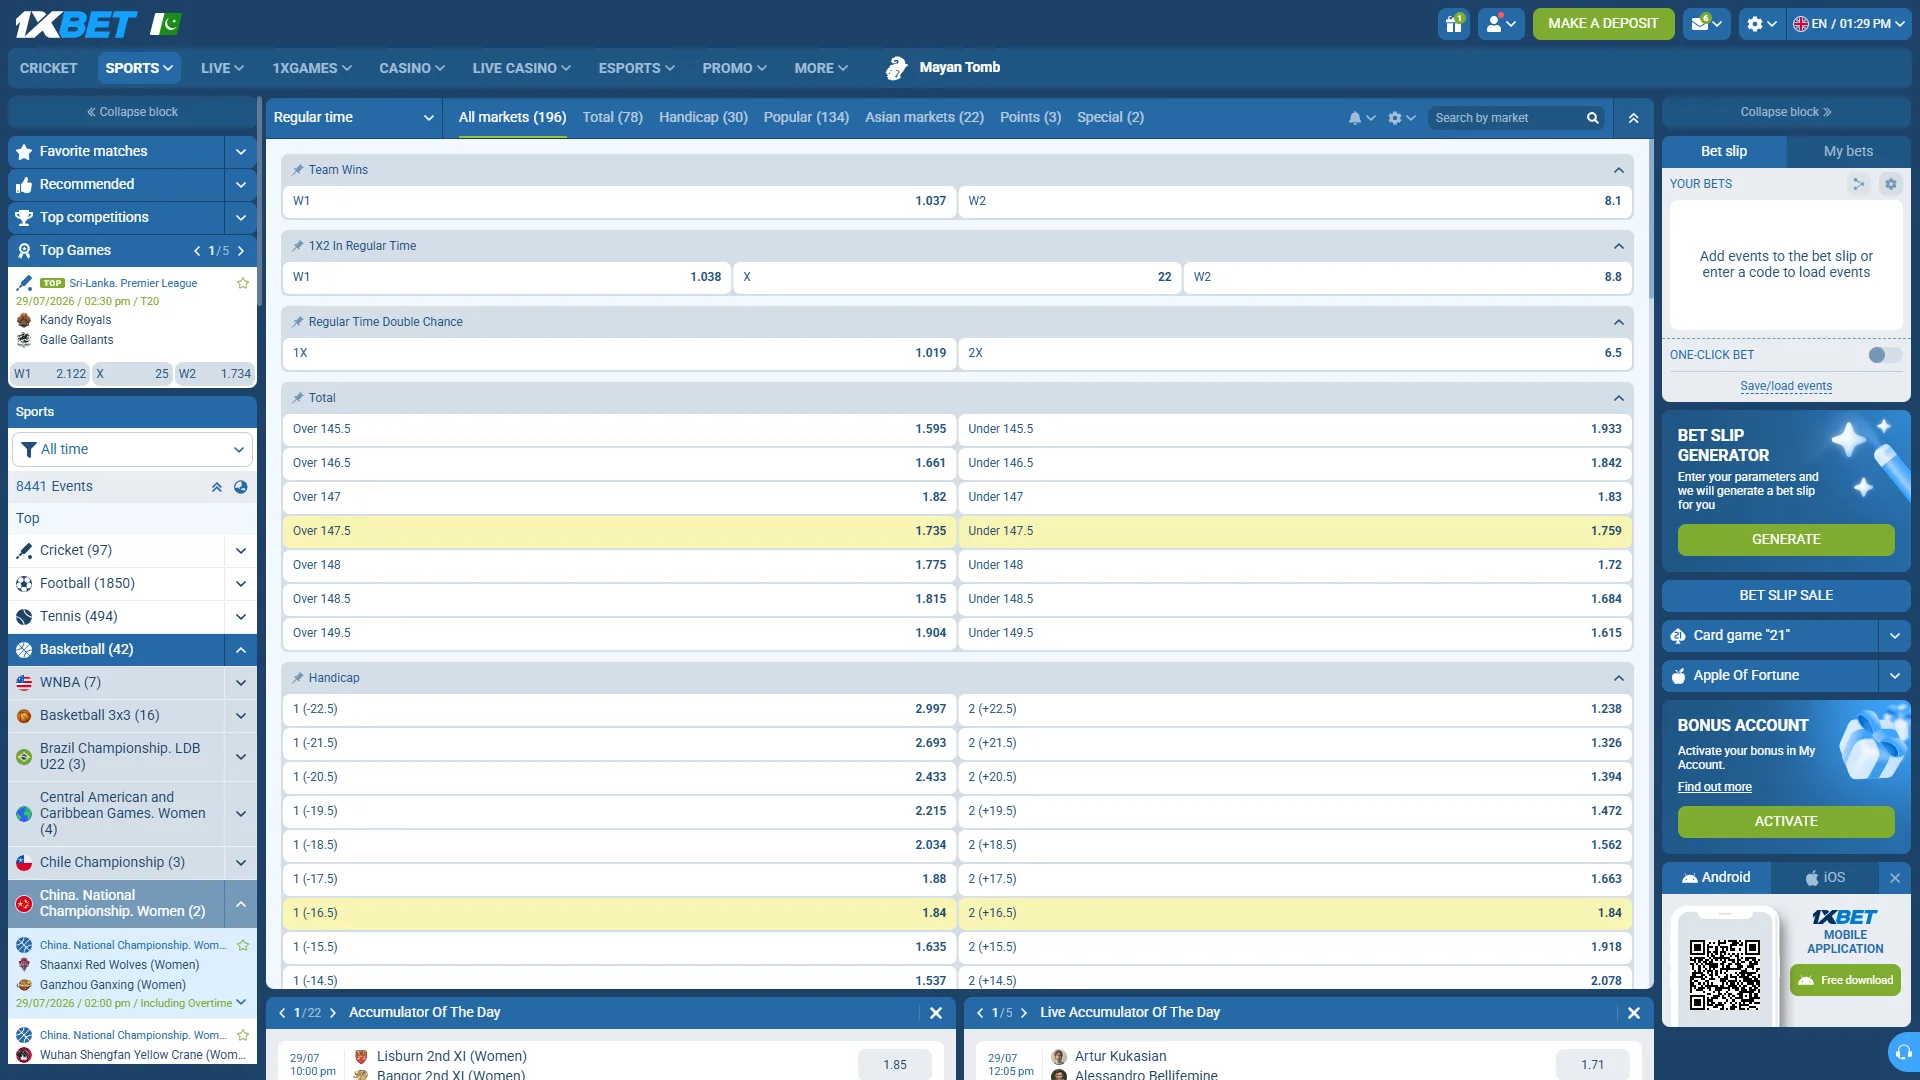The height and width of the screenshot is (1080, 1920).
Task: Collapse events list with double-up arrows
Action: (216, 487)
